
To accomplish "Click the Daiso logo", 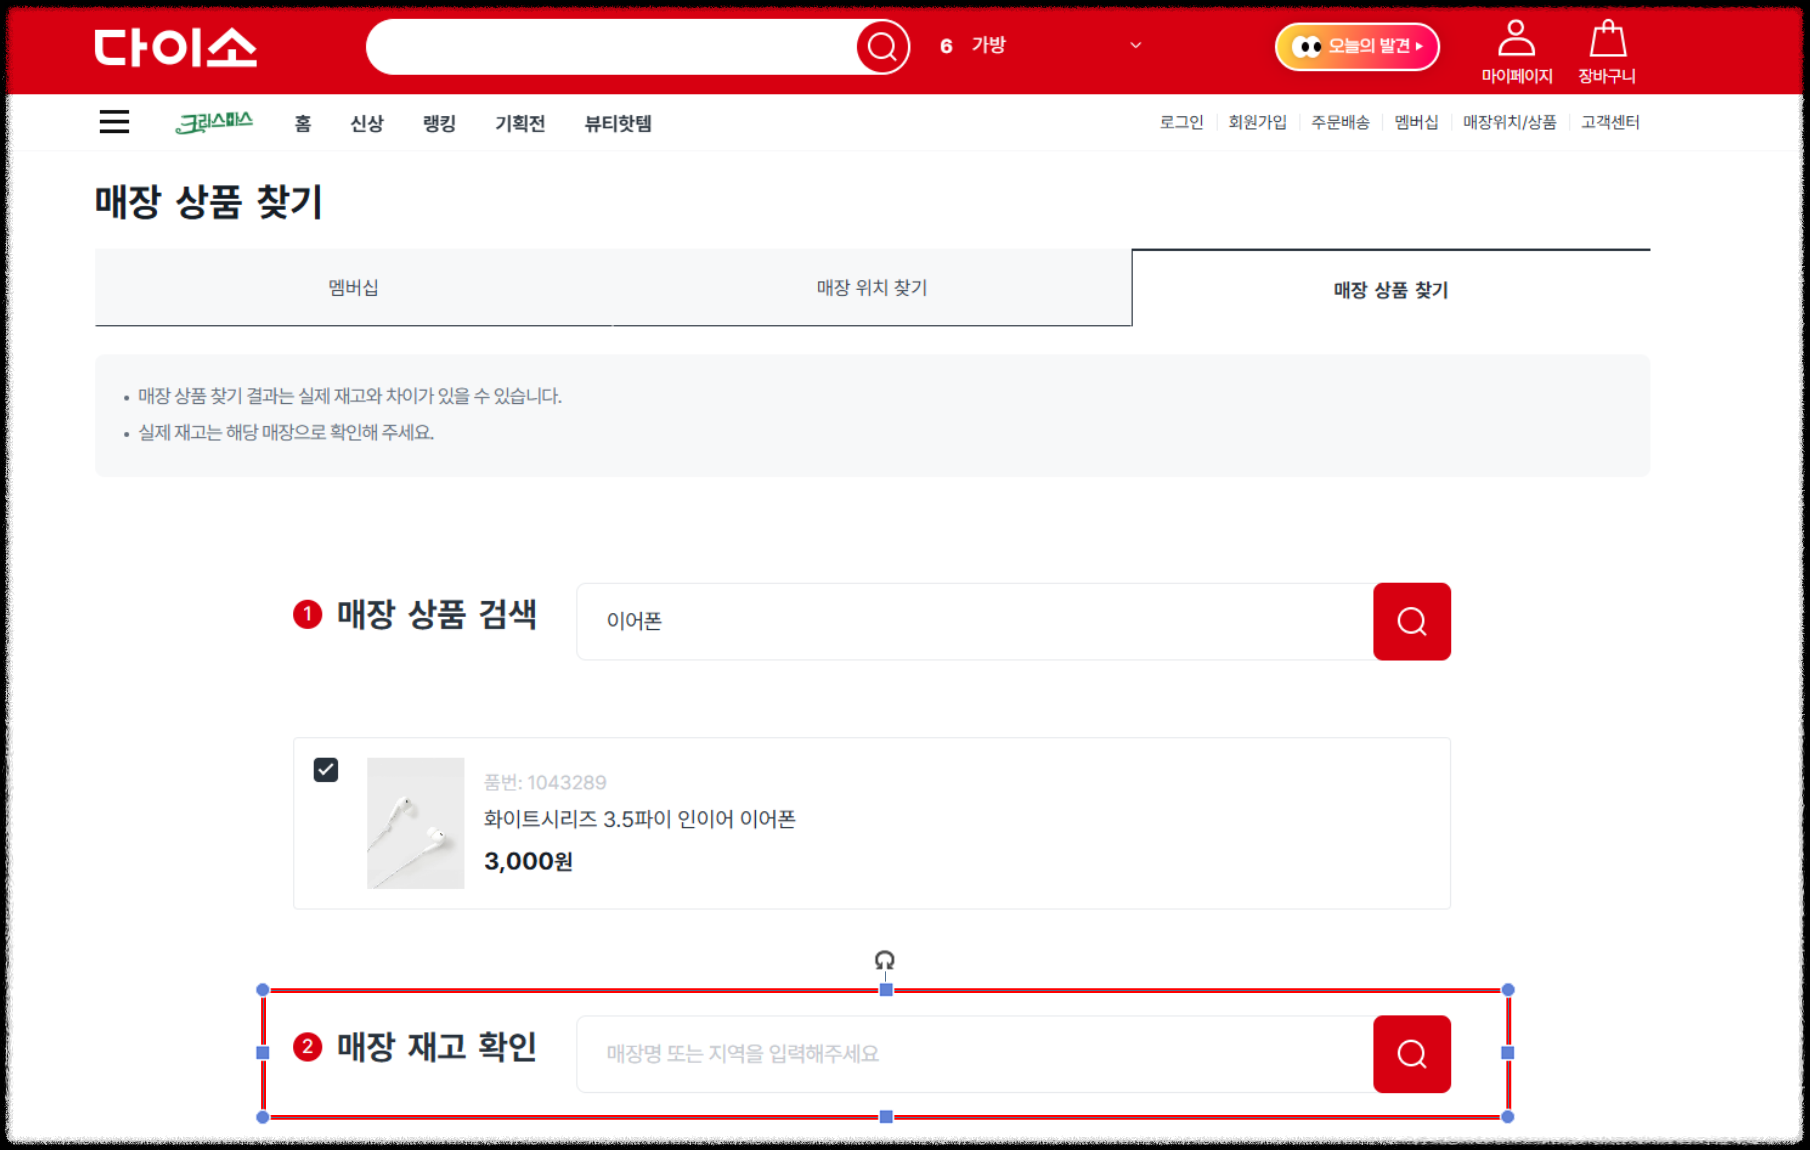I will tap(176, 47).
